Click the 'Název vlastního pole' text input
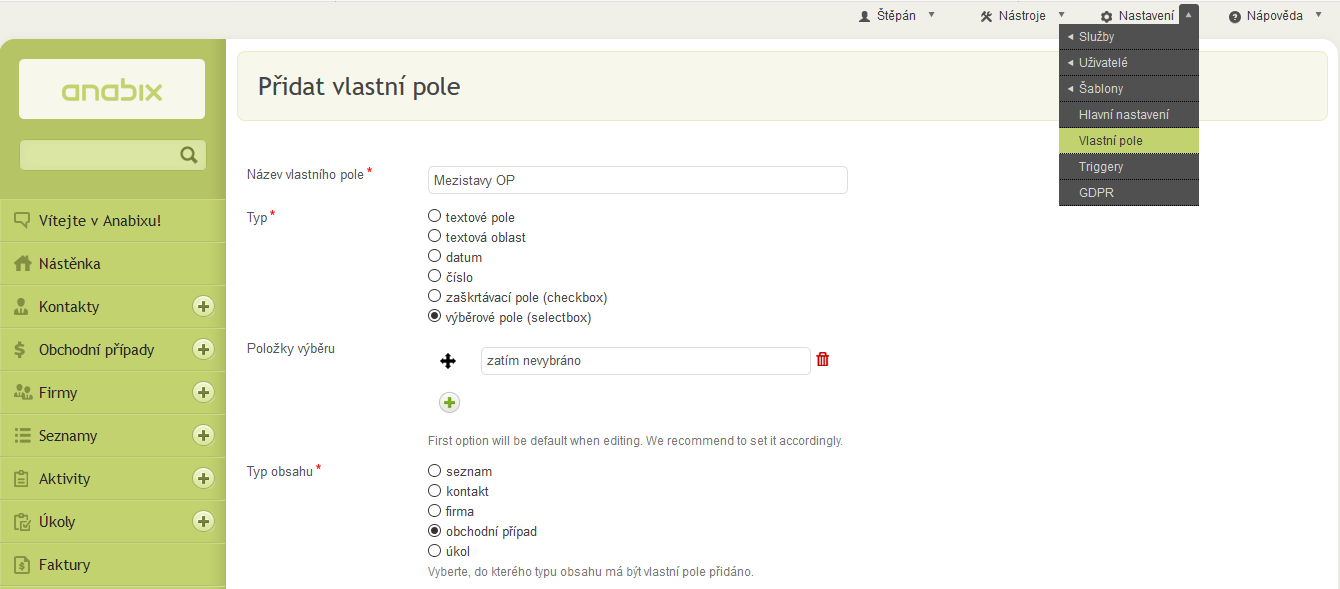 637,180
